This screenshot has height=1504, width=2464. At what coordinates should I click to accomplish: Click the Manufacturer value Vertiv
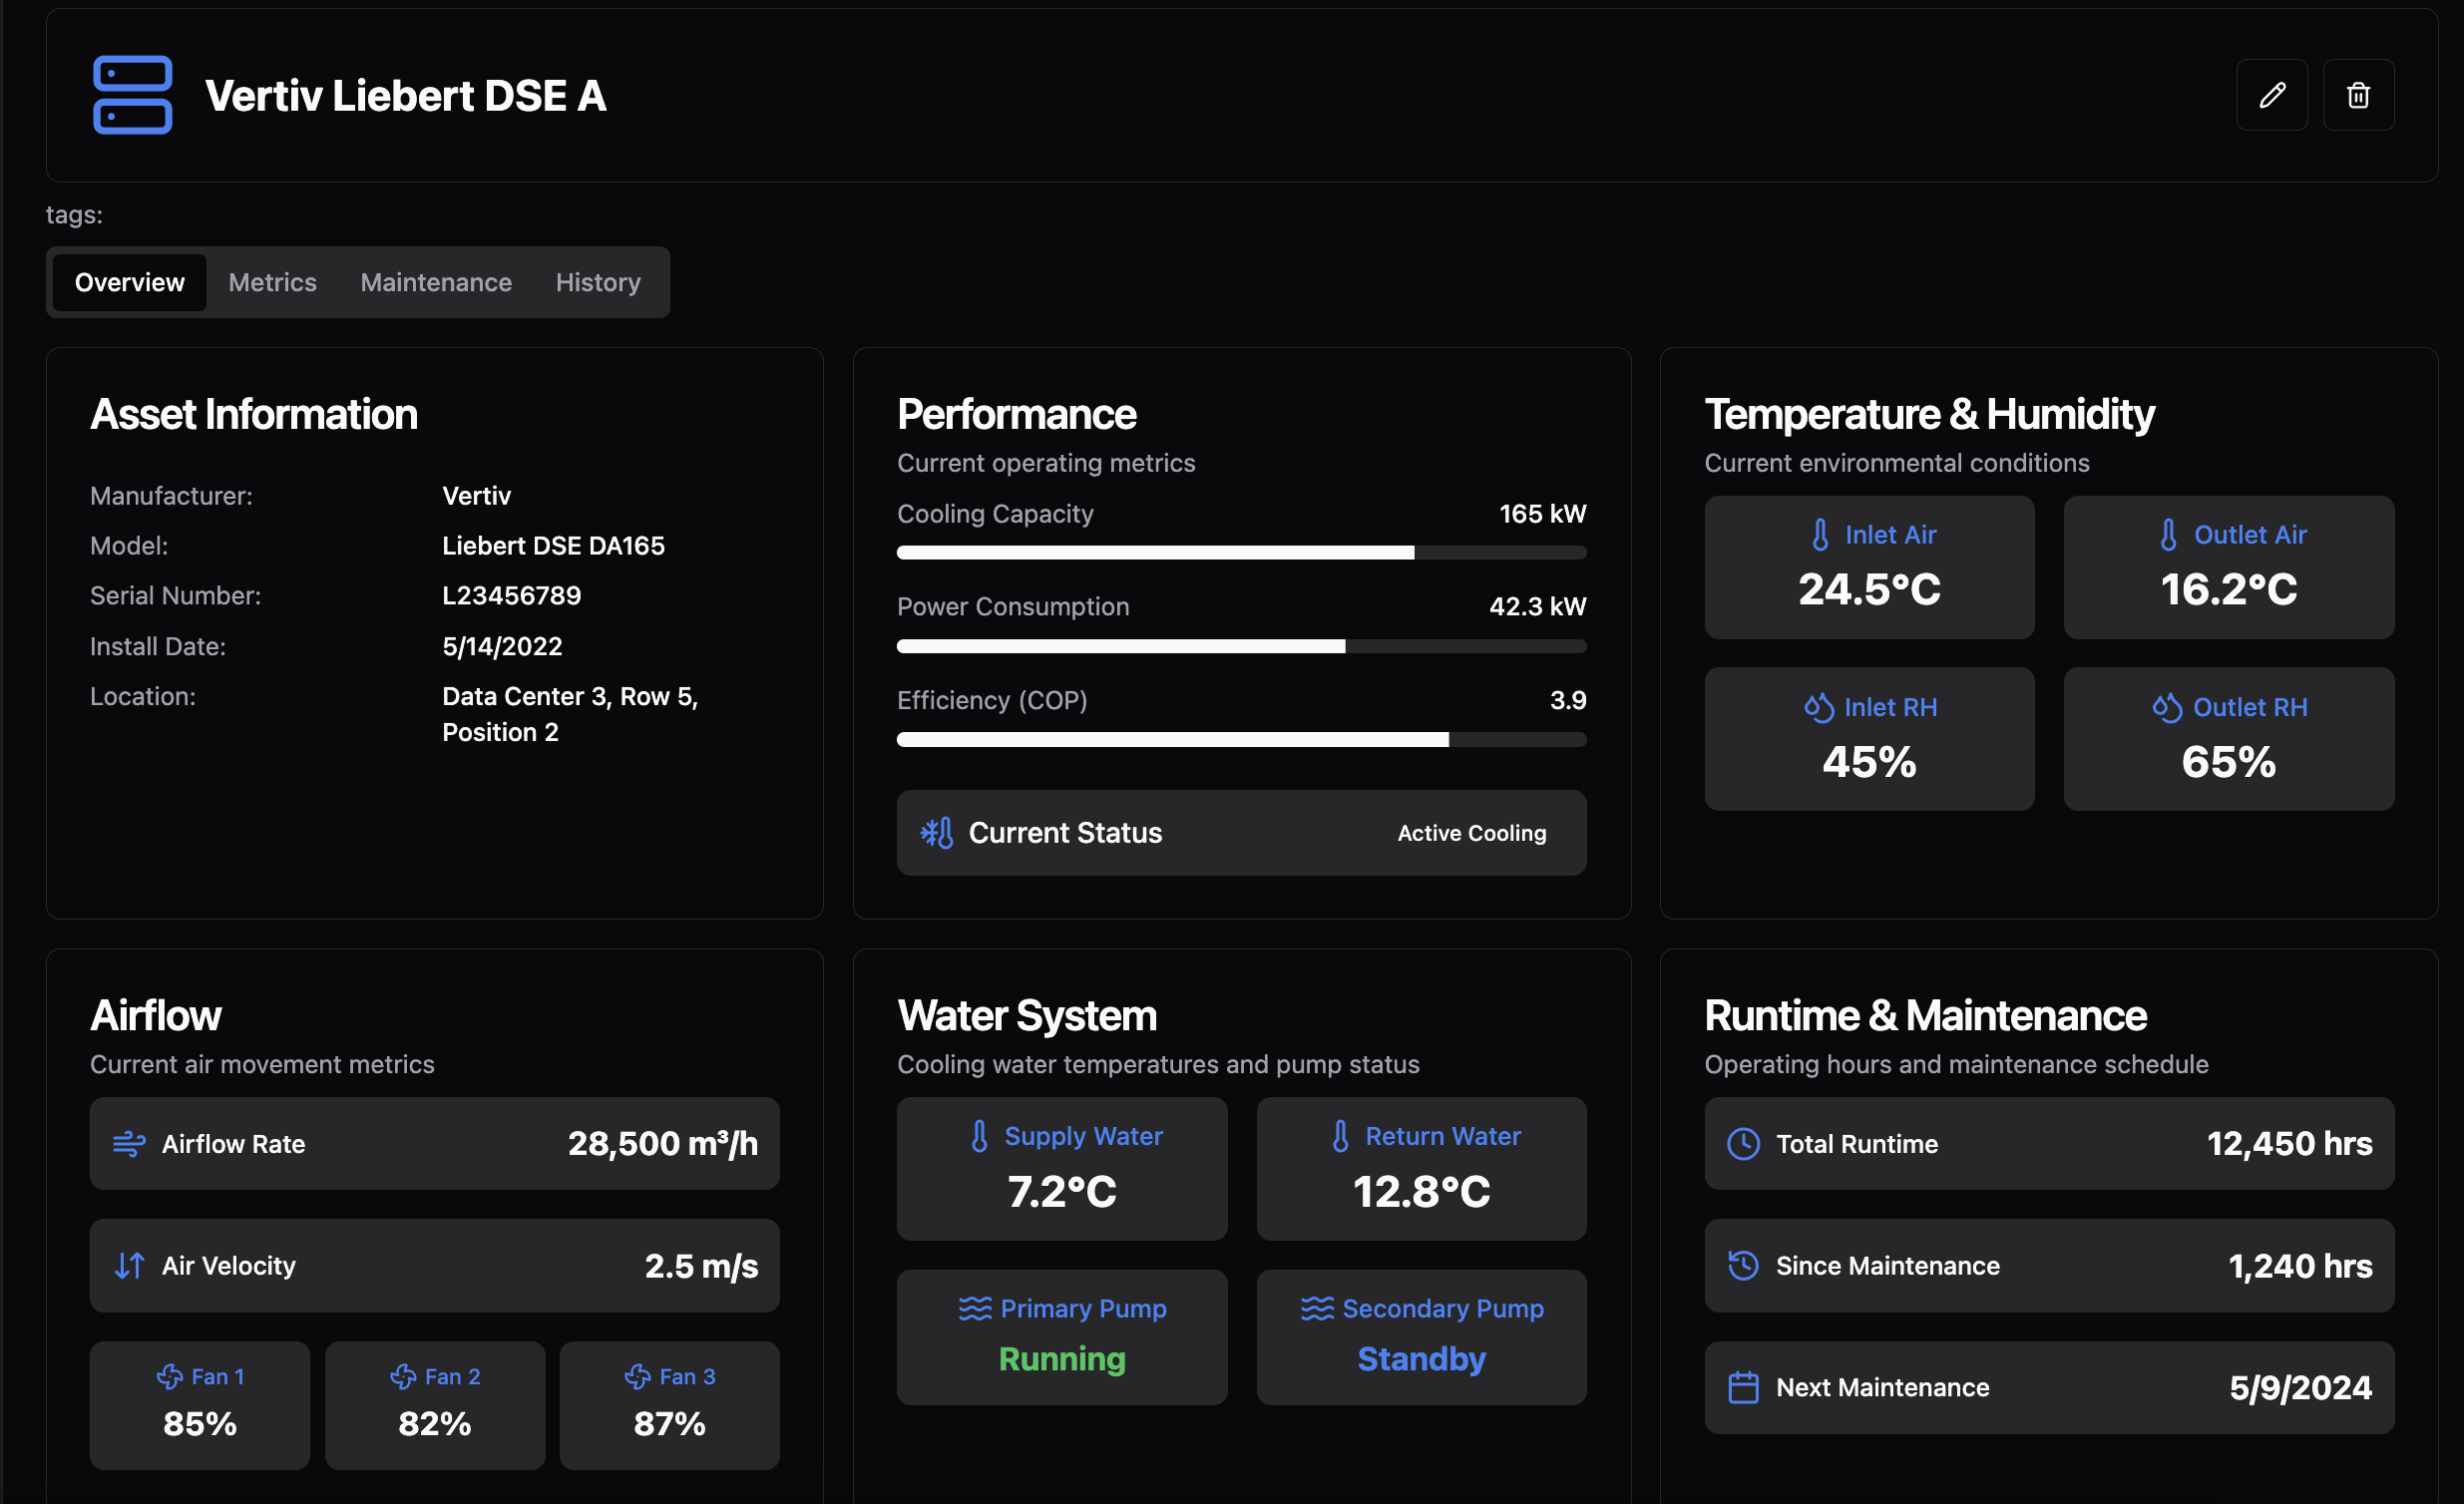tap(476, 496)
